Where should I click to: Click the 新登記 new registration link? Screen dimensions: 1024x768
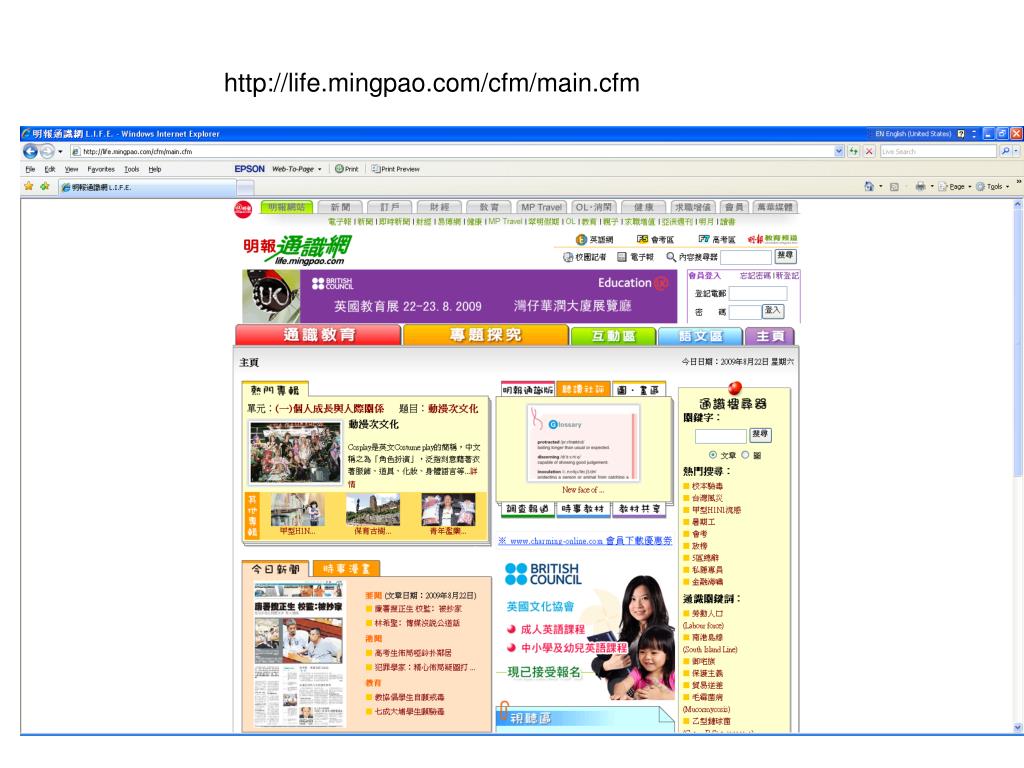[787, 276]
